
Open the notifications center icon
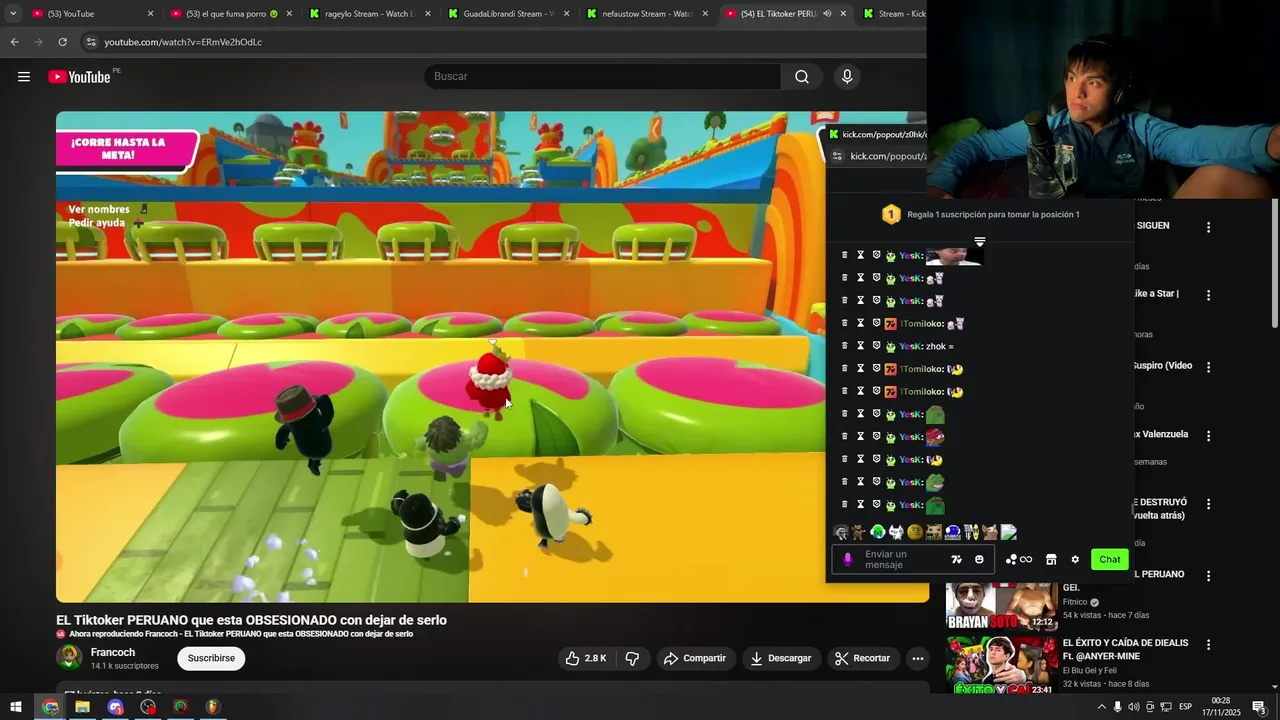(x=1259, y=707)
